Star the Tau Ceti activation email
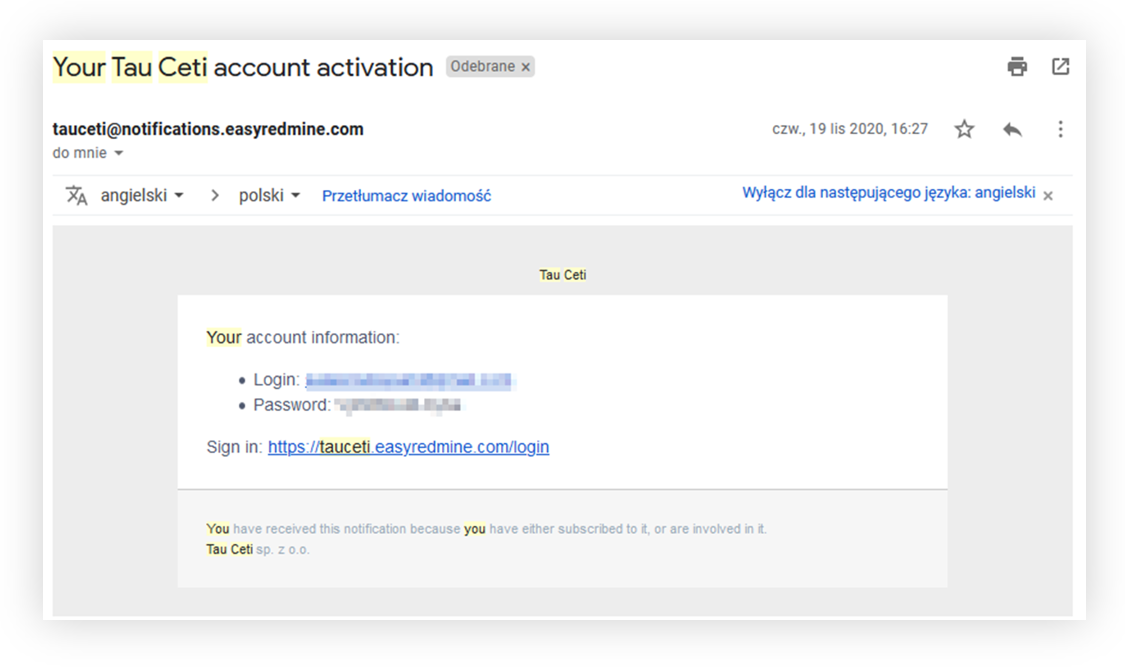The height and width of the screenshot is (667, 1125). (964, 129)
